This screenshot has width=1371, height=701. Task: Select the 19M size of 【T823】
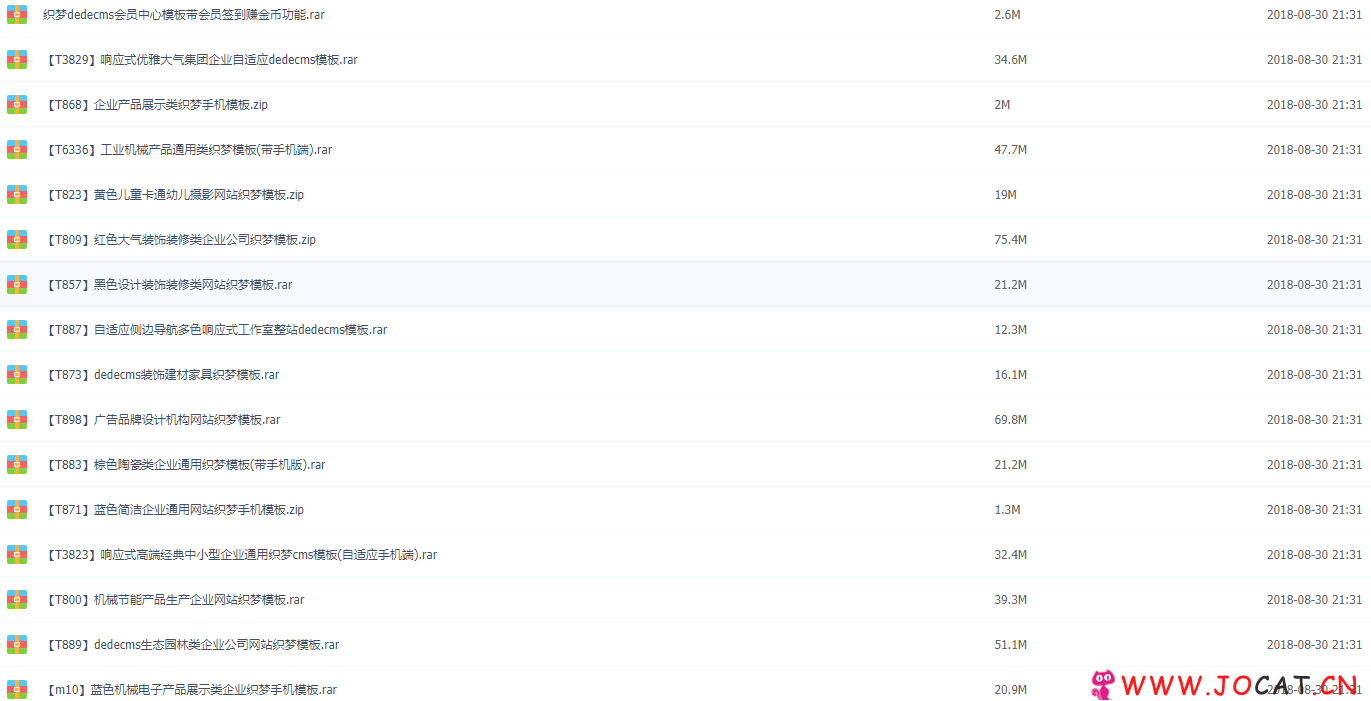1005,195
